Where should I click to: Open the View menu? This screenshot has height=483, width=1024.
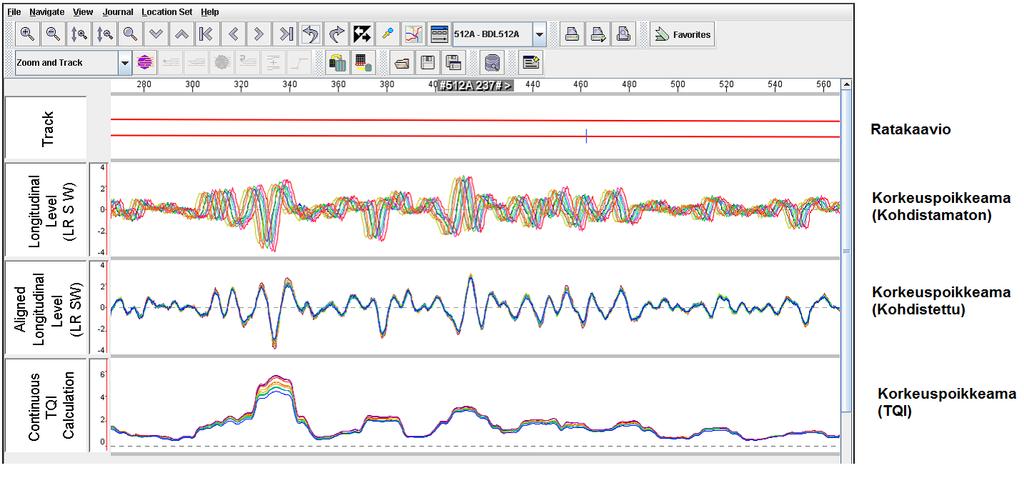pyautogui.click(x=83, y=12)
